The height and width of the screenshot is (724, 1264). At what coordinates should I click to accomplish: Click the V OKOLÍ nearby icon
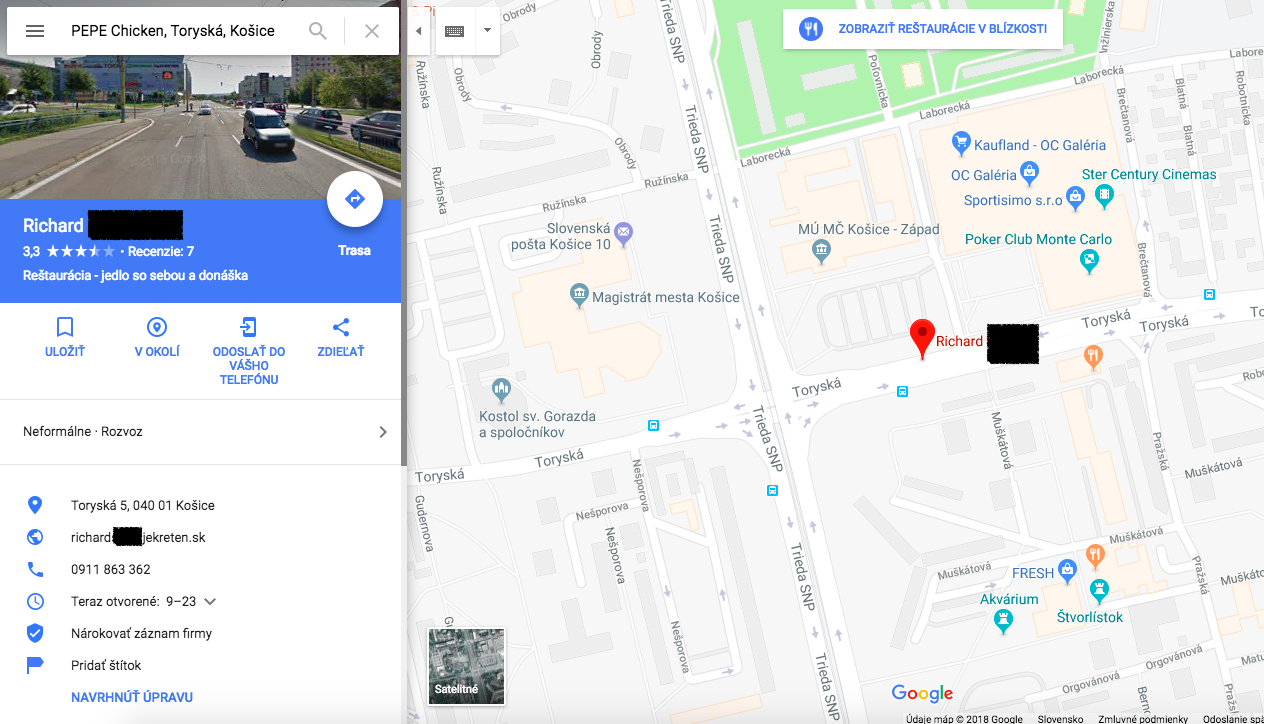[157, 338]
